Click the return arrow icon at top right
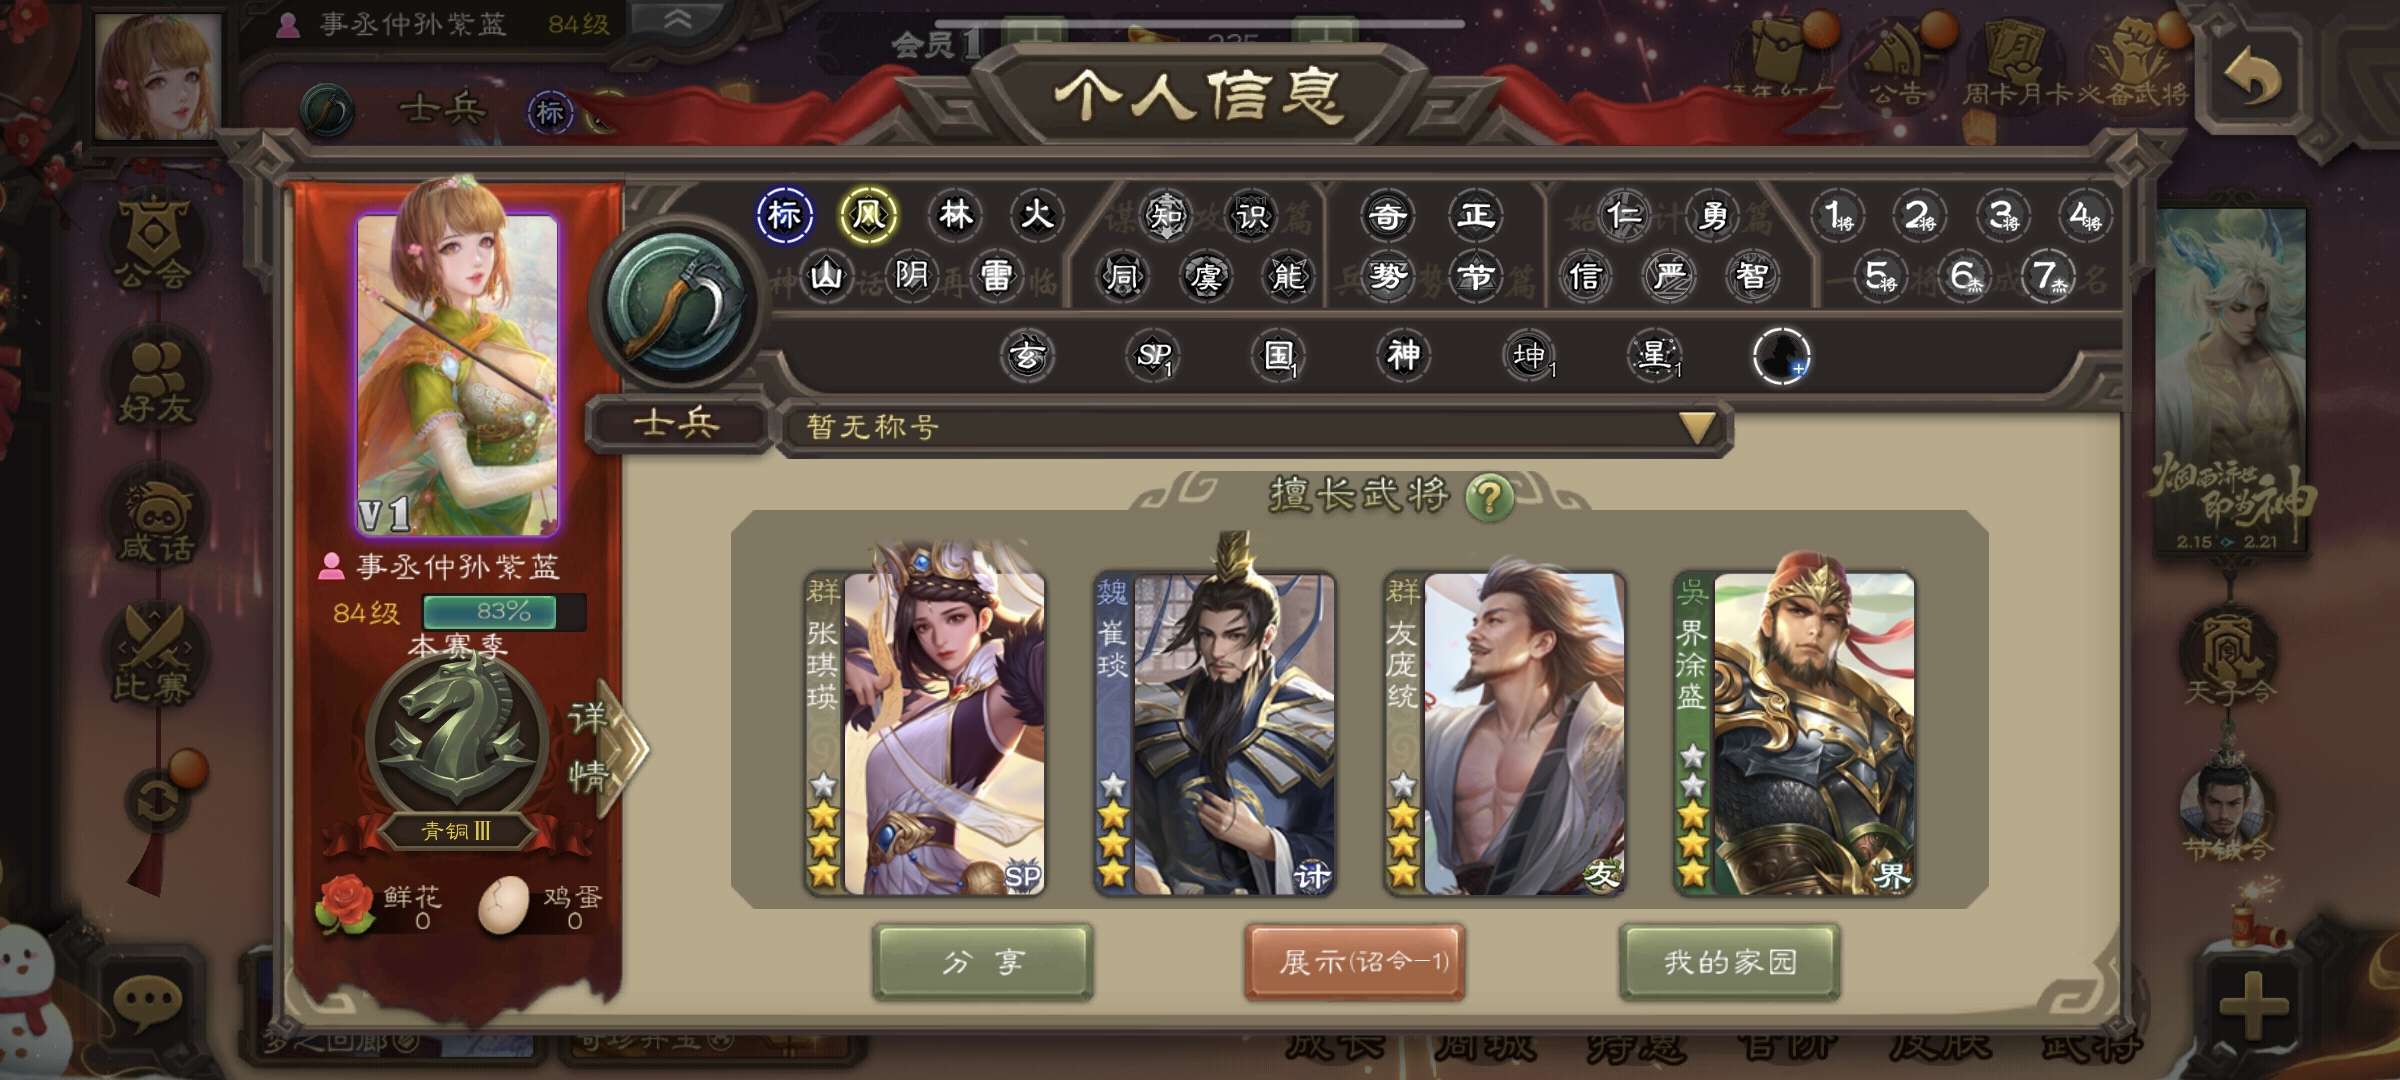 click(2252, 76)
